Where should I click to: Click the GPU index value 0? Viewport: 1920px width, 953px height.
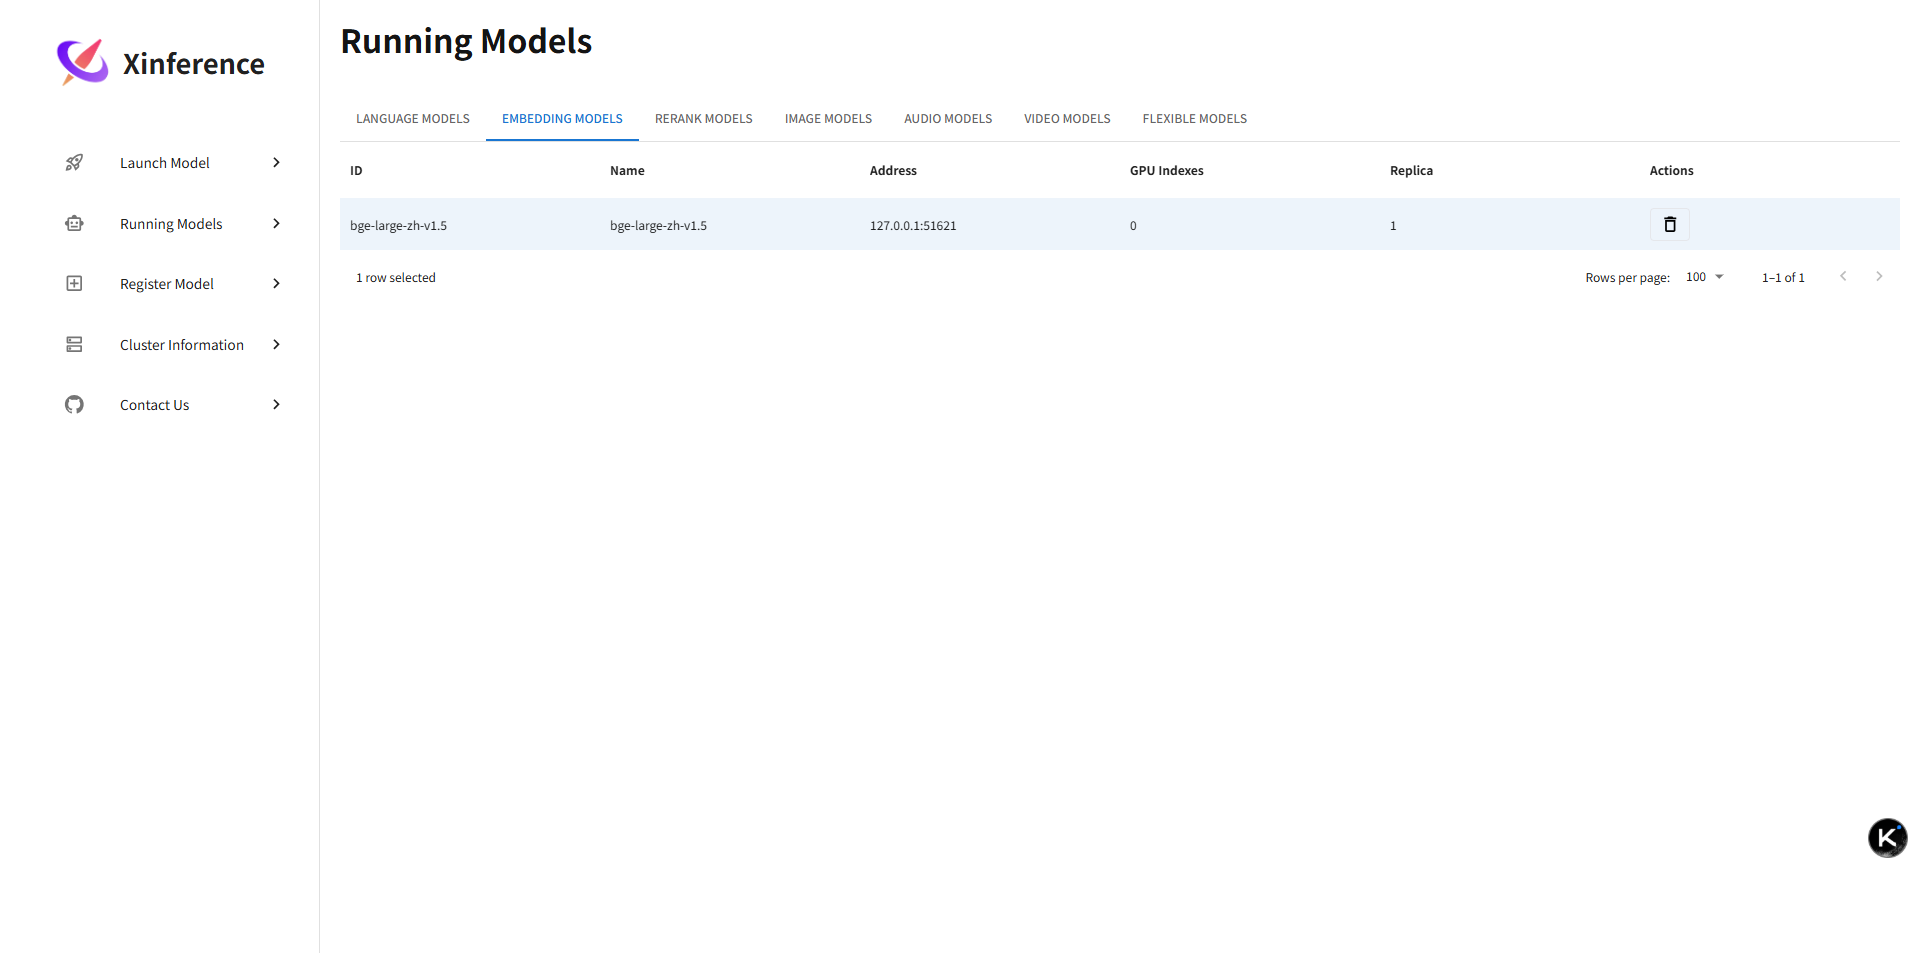pos(1133,226)
